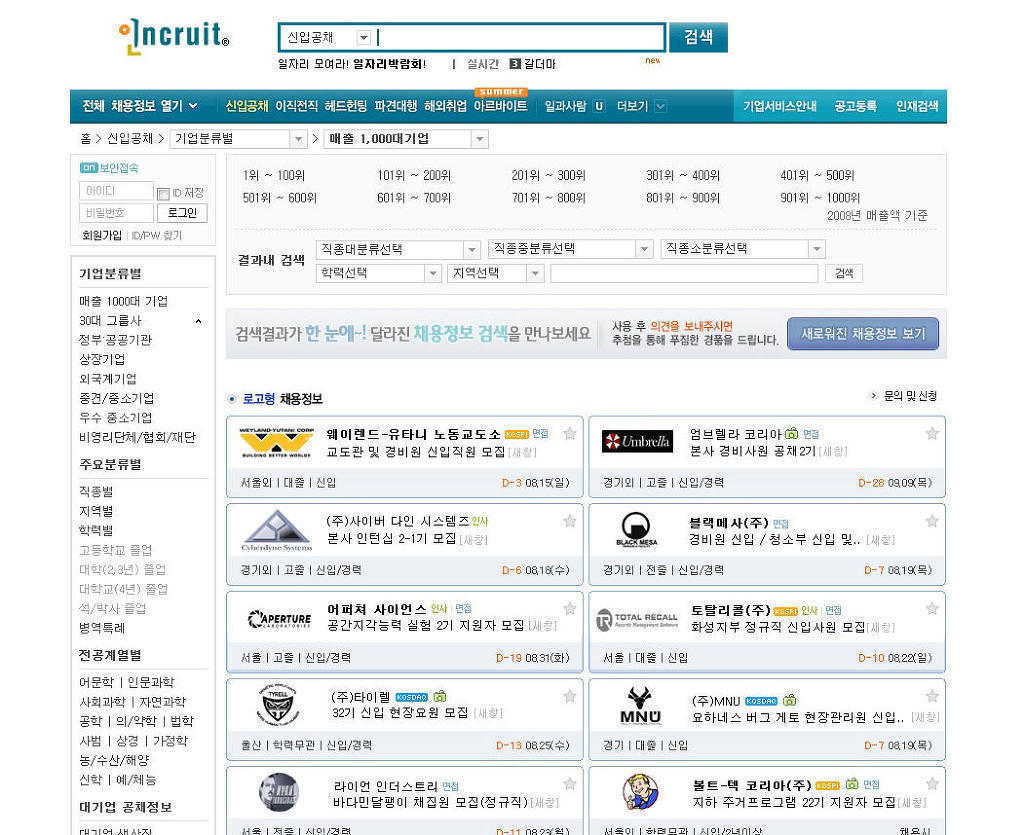Open the Tyrell shield logo
Image resolution: width=1024 pixels, height=835 pixels.
point(278,706)
